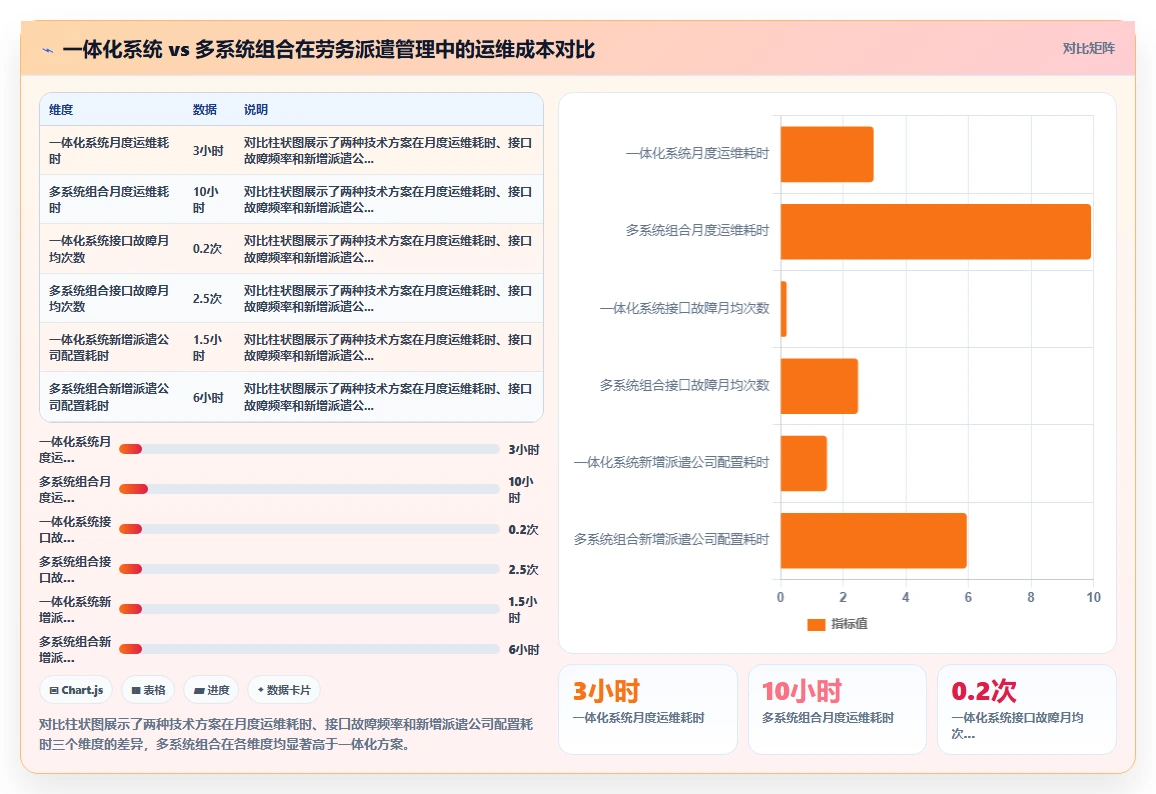Screen dimensions: 1156x794
Task: Click the chart axis label 一体化系统新增派遣公司配置耗时
Action: click(x=672, y=462)
